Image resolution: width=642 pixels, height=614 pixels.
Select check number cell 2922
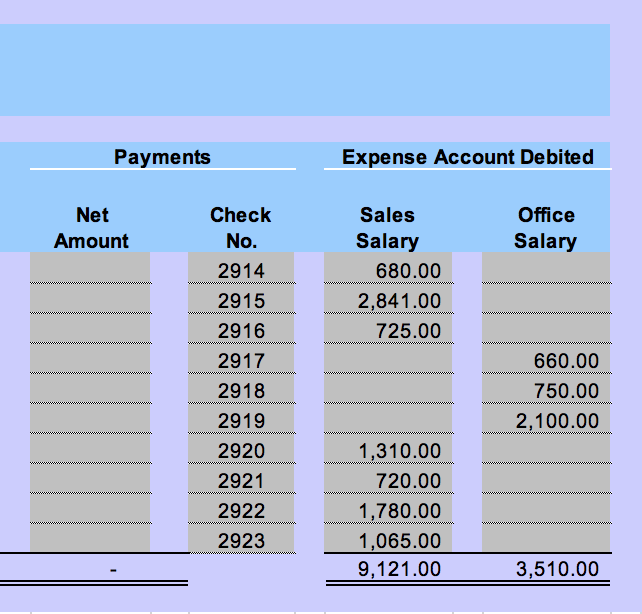(x=241, y=508)
